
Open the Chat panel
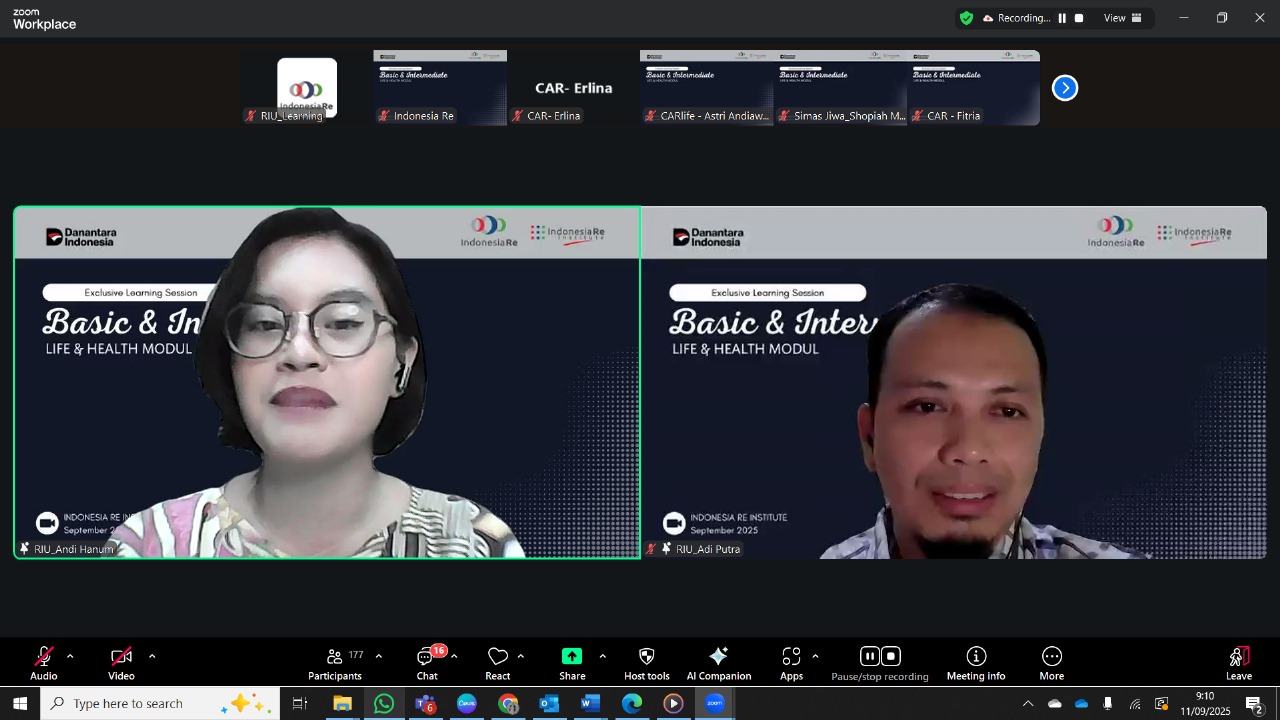[427, 663]
